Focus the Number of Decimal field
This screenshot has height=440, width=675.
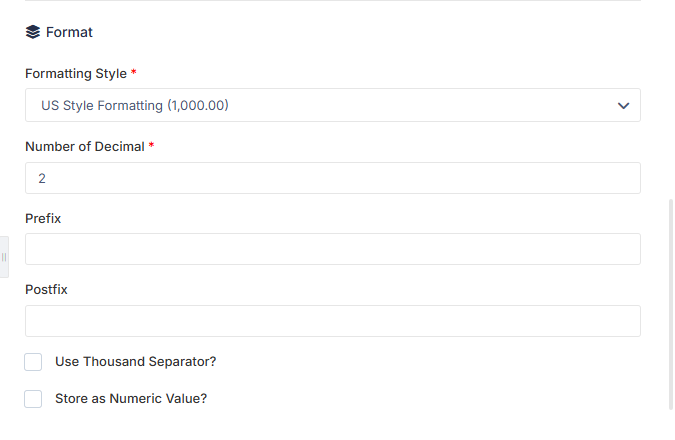[x=333, y=178]
